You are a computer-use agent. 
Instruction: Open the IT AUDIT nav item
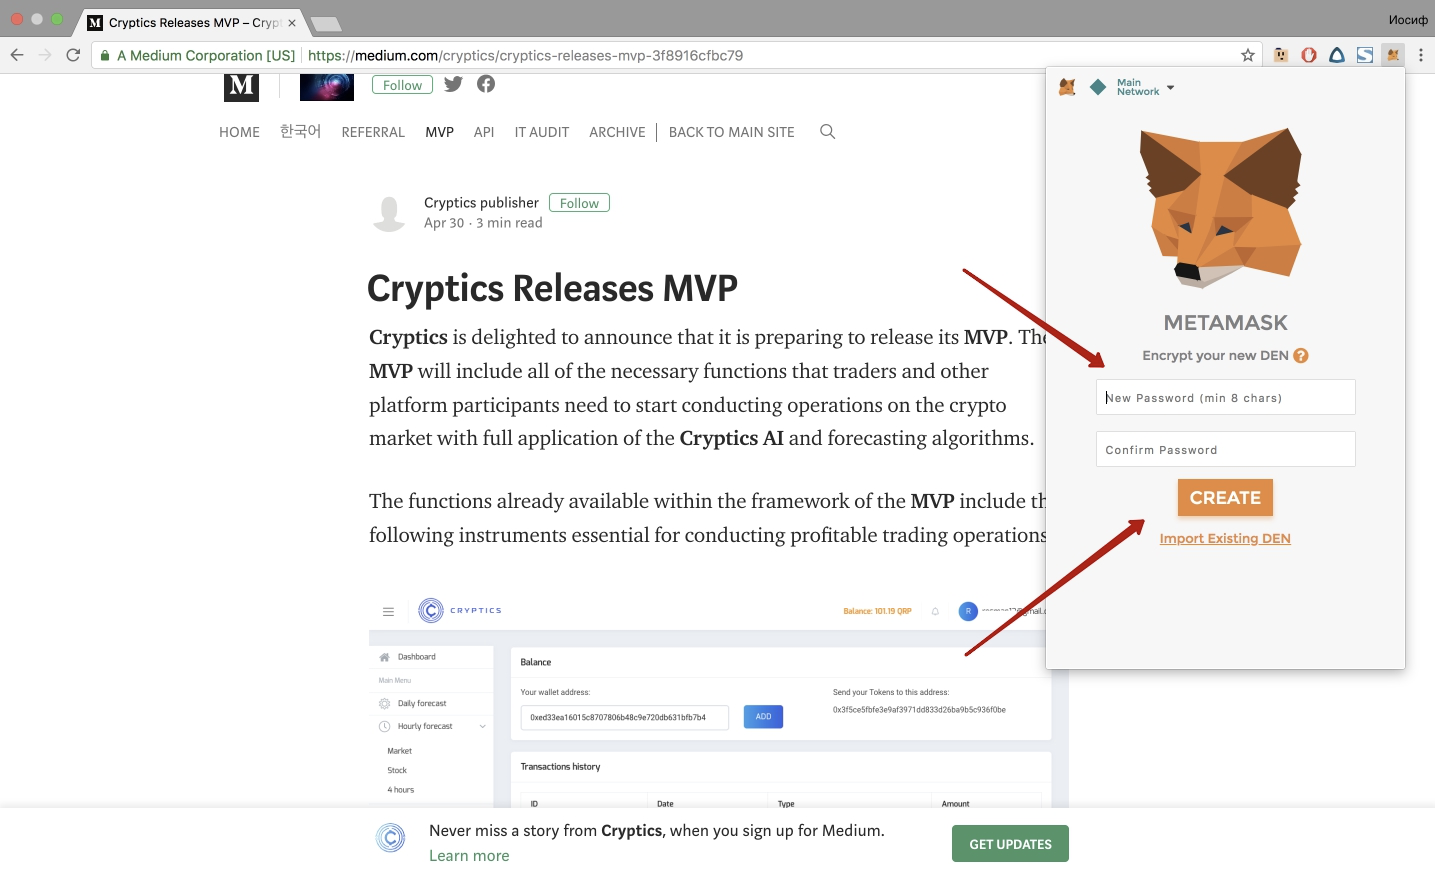click(542, 132)
